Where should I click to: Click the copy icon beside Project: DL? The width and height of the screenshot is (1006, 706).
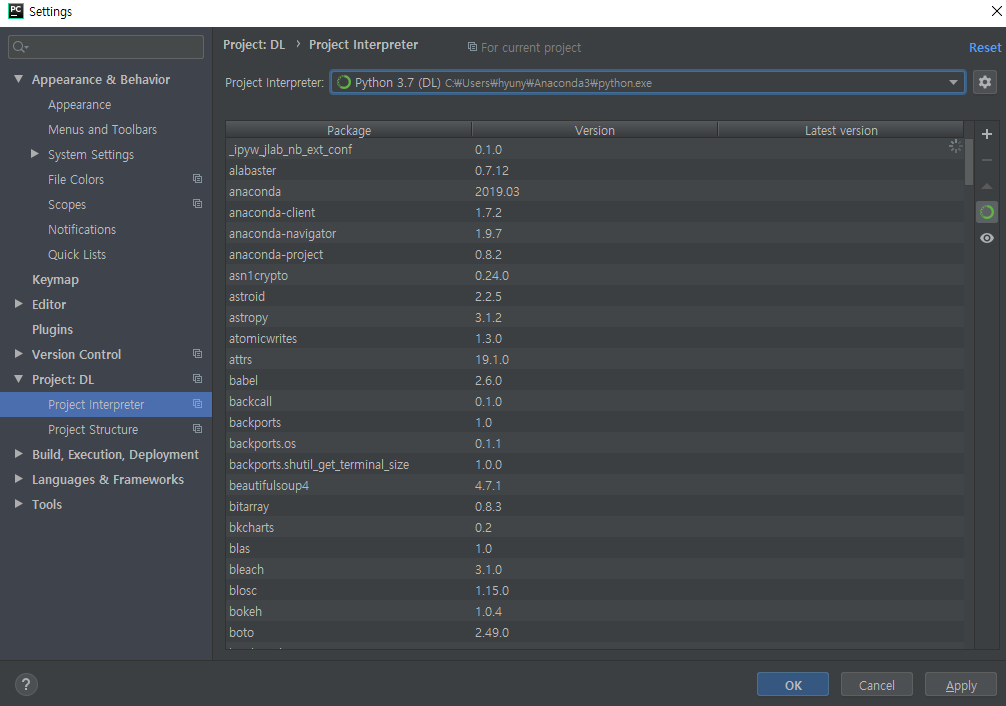pyautogui.click(x=198, y=379)
